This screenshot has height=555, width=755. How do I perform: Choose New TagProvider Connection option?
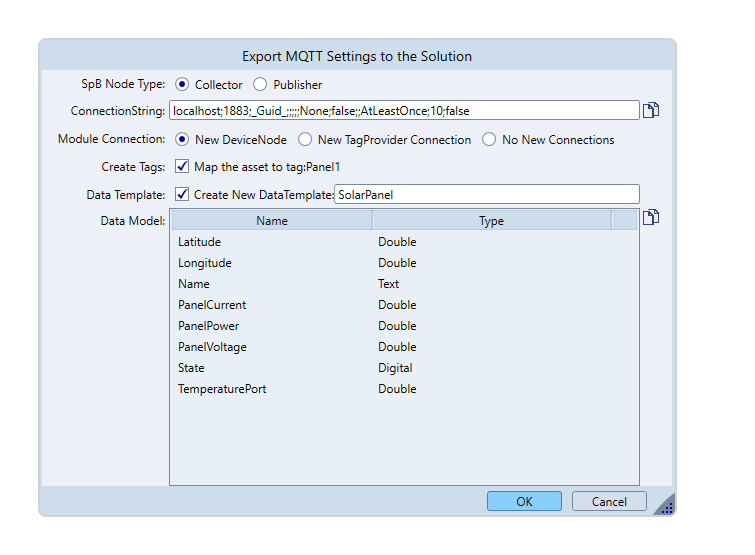305,140
